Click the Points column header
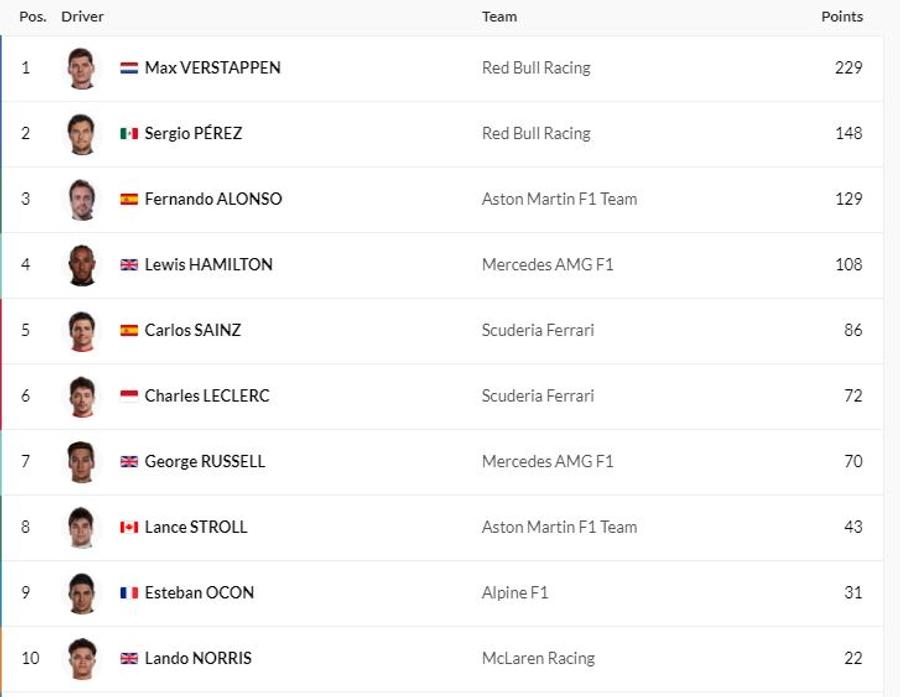This screenshot has width=900, height=697. coord(841,16)
